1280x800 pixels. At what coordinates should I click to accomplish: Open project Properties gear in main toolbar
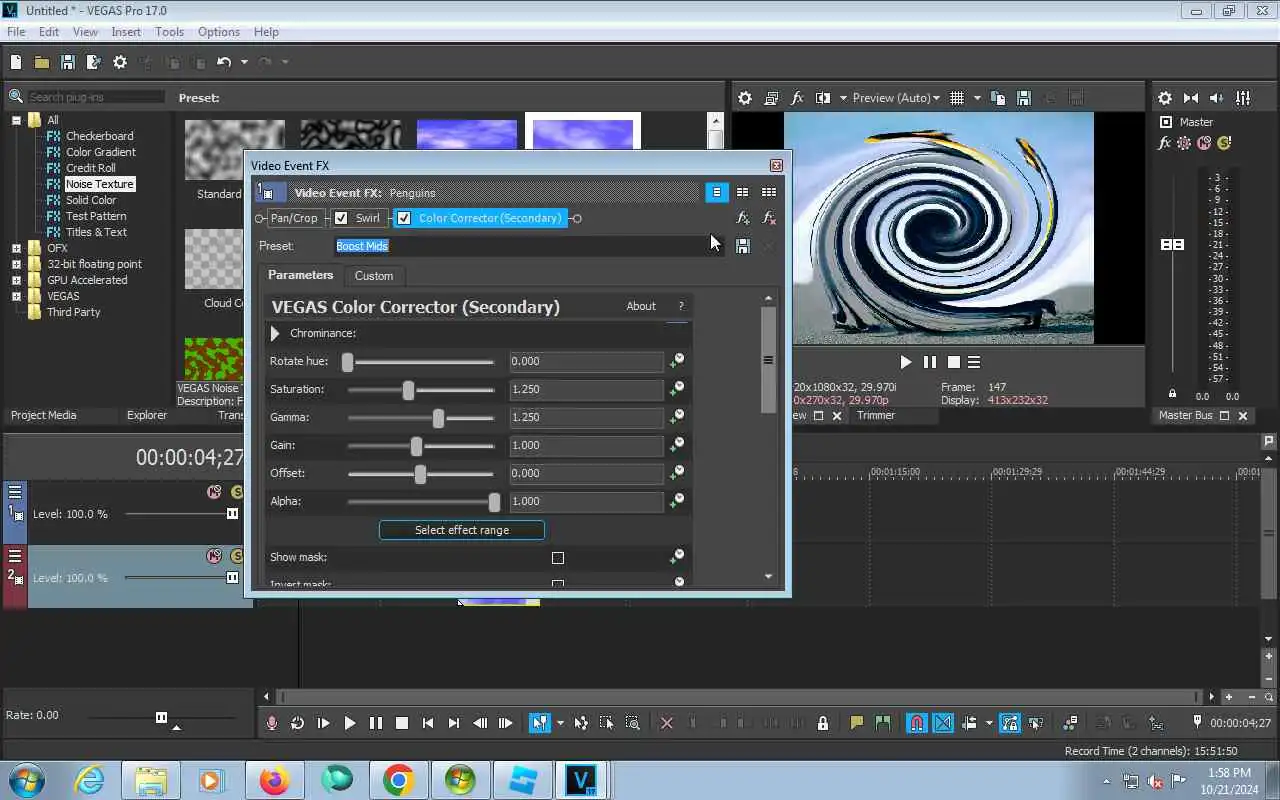[120, 62]
